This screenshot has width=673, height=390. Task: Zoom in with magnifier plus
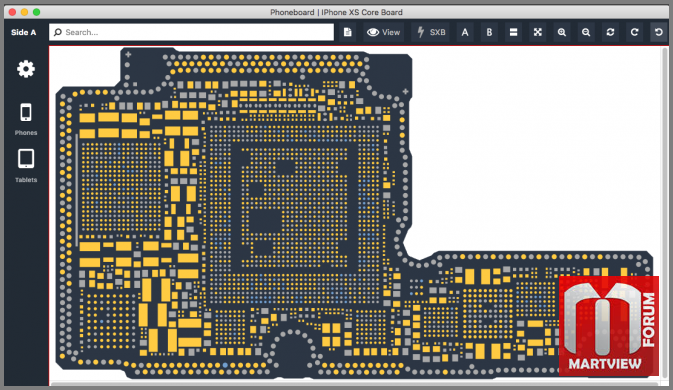[562, 32]
